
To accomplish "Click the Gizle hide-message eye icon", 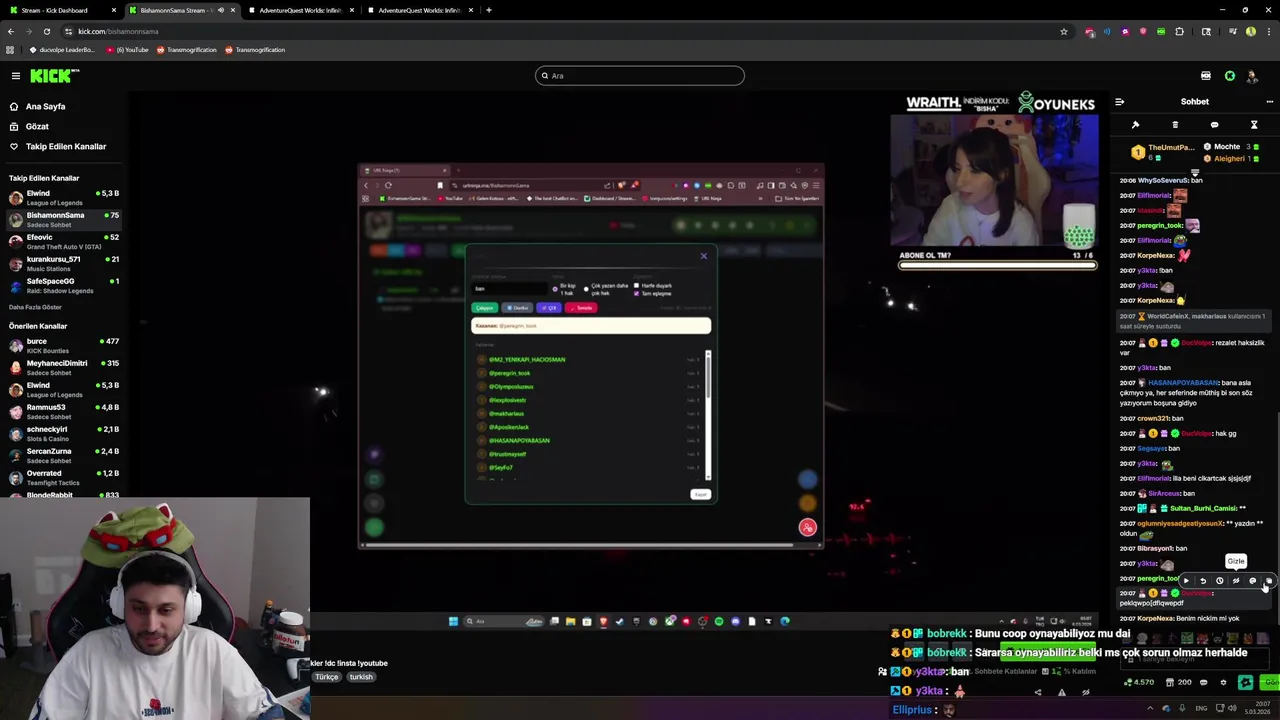I will tap(1236, 581).
